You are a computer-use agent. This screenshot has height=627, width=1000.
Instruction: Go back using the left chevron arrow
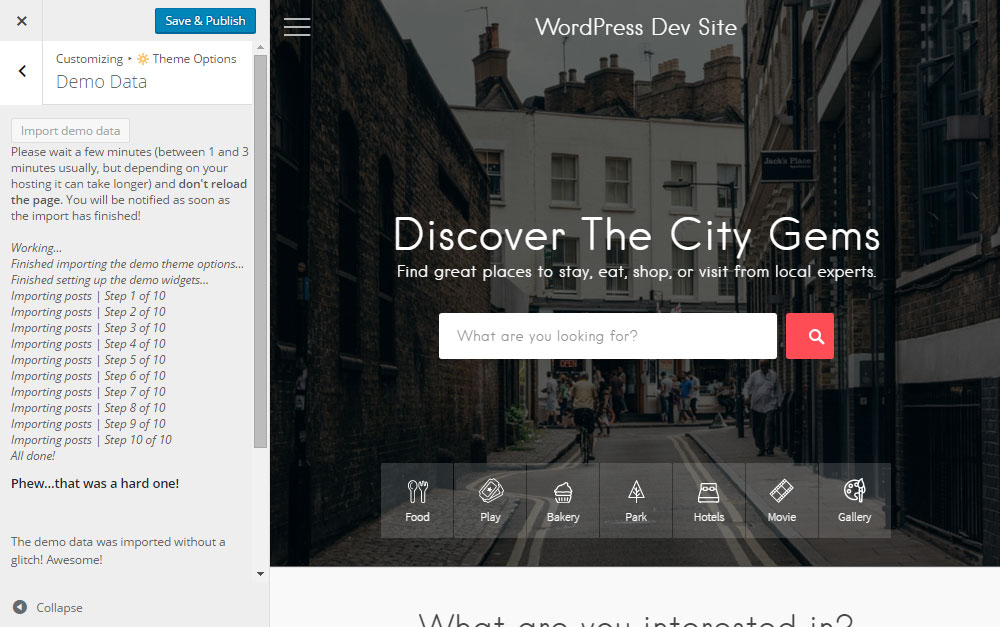coord(22,71)
